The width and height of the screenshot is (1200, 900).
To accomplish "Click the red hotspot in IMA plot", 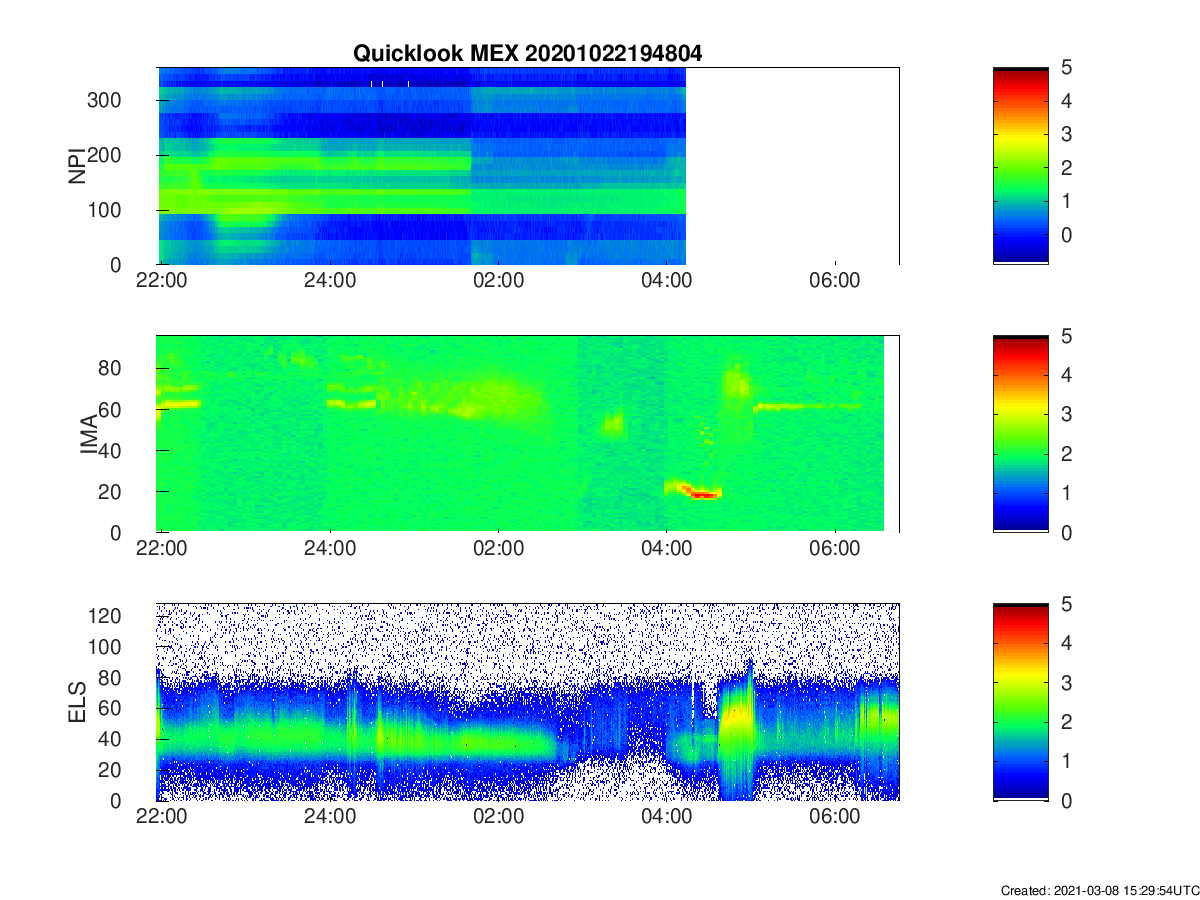I will (703, 493).
